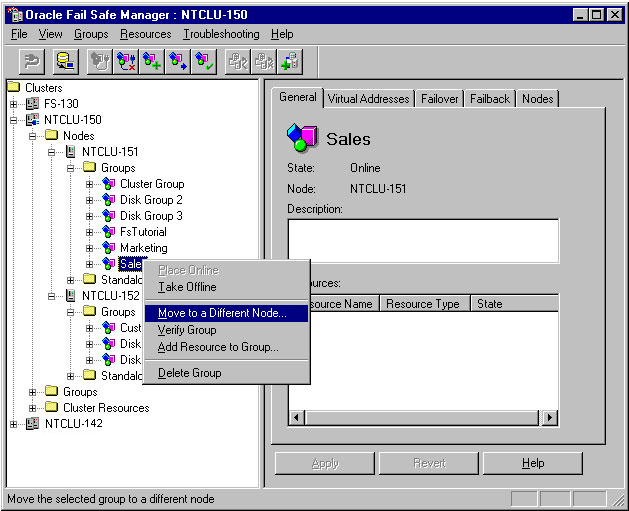629x511 pixels.
Task: Open the Troubleshooting menu
Action: coord(221,34)
